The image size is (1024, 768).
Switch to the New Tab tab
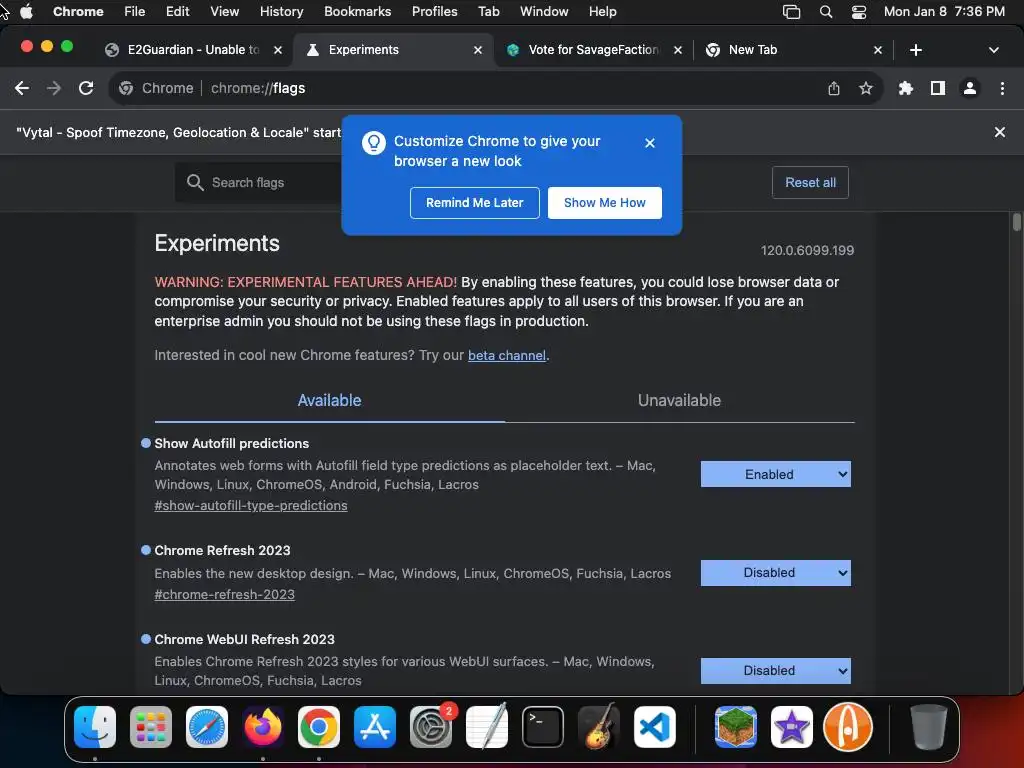pyautogui.click(x=792, y=50)
